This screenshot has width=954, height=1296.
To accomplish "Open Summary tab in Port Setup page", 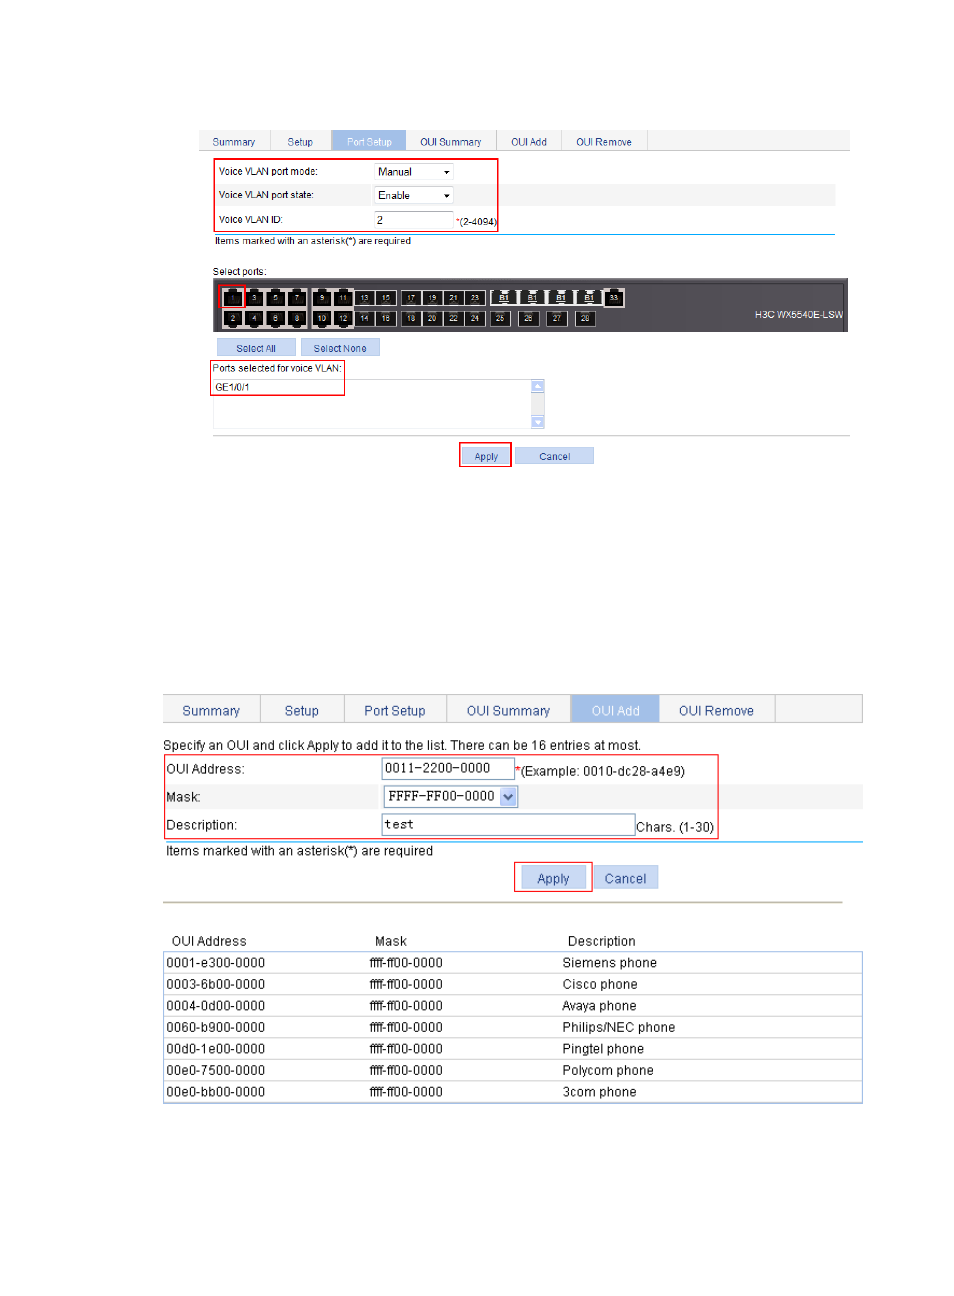I will click(x=234, y=142).
